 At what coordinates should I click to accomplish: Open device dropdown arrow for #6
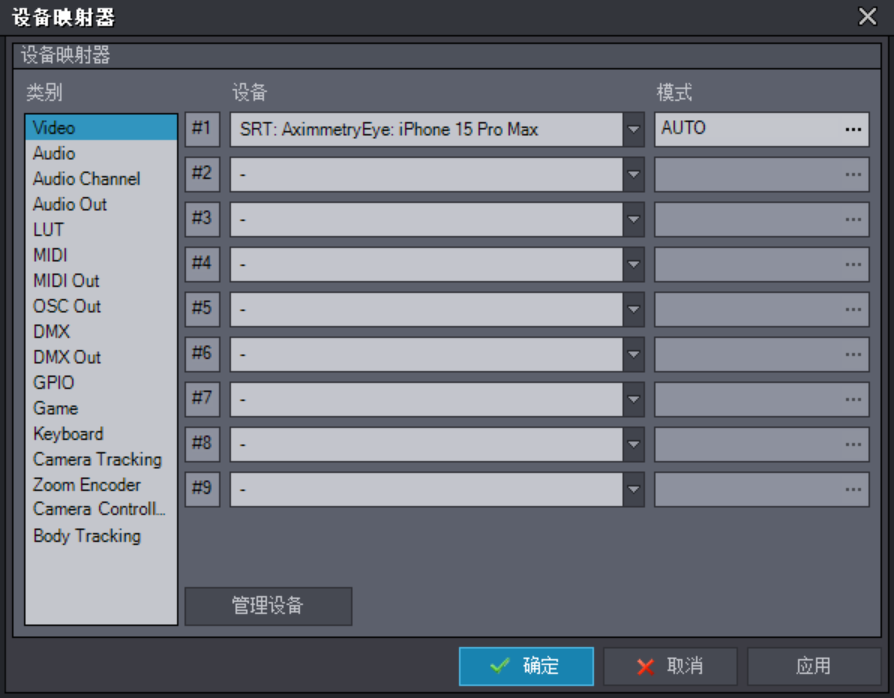[x=633, y=355]
